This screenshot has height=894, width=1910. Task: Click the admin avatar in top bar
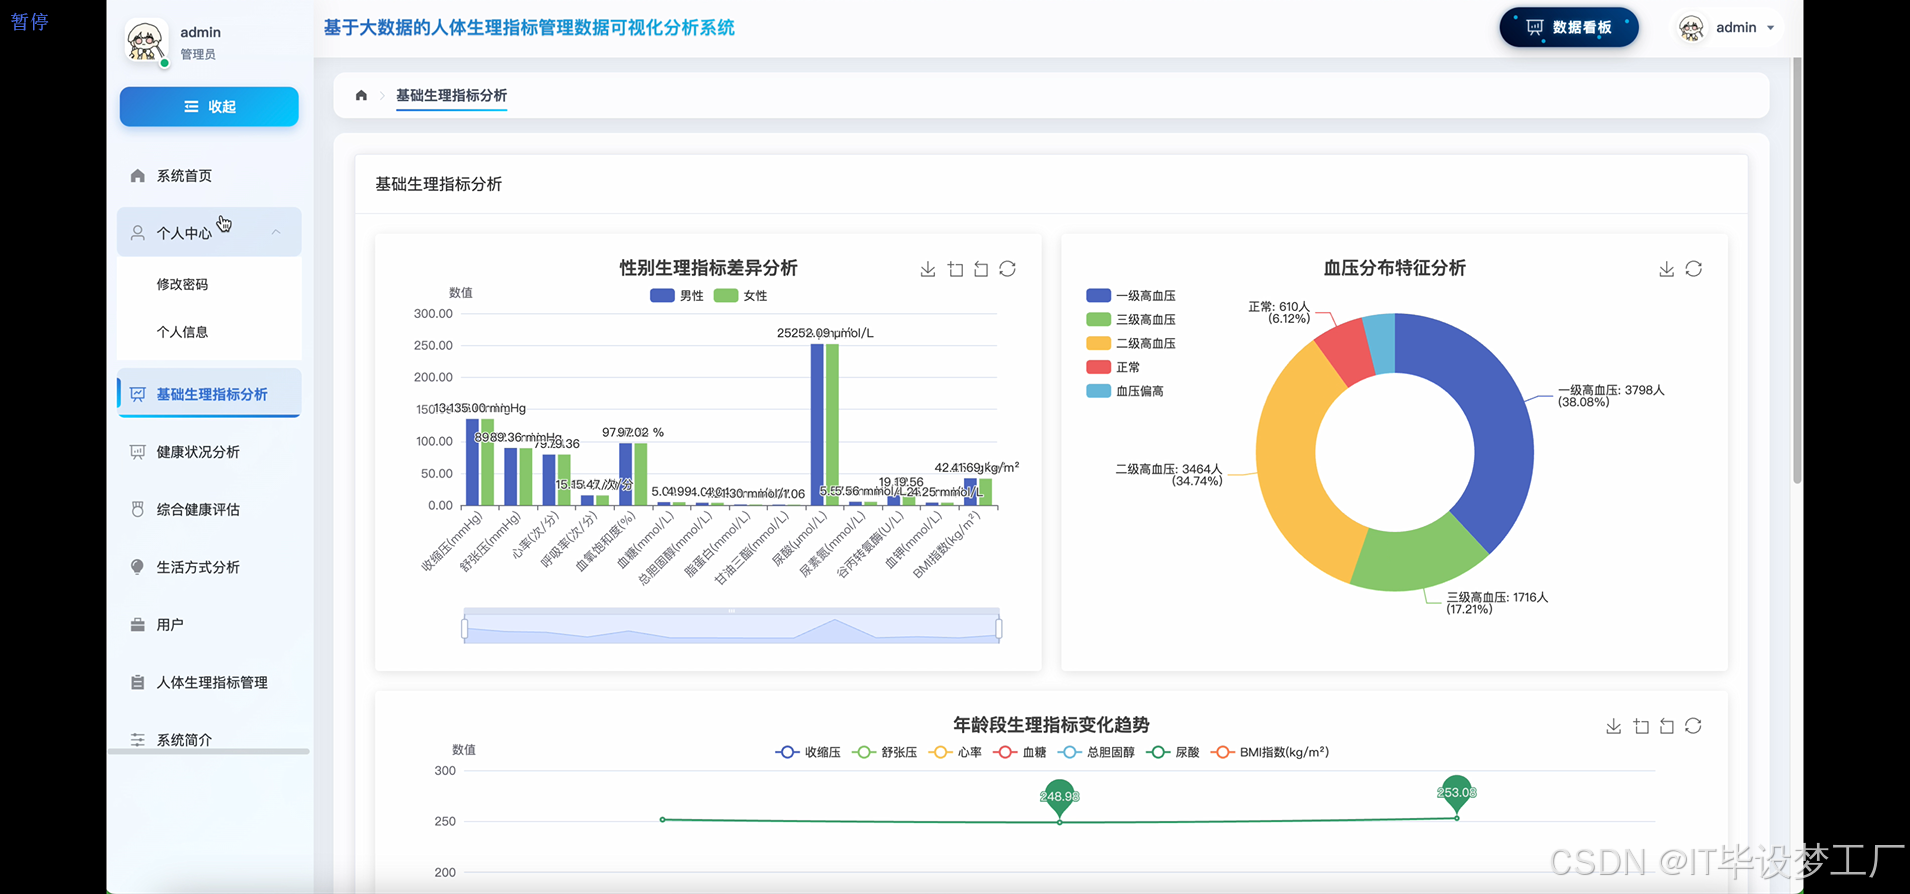pos(1691,28)
